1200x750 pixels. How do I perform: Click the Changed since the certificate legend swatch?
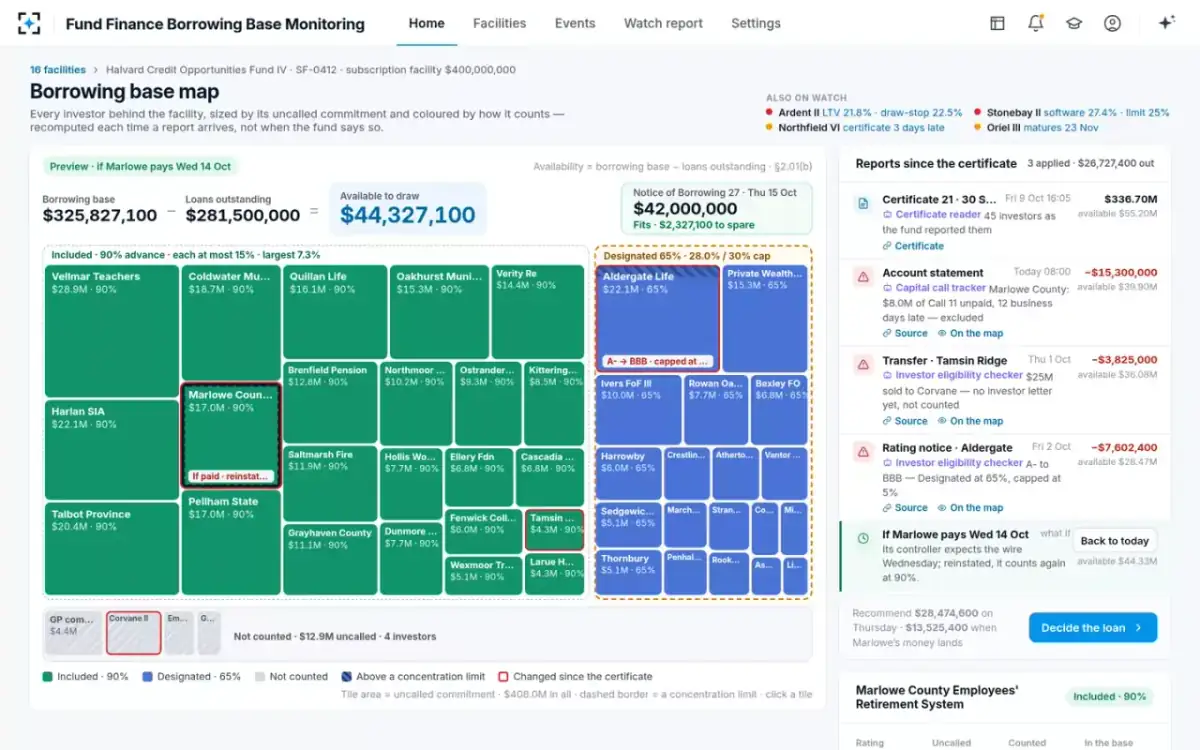[x=504, y=676]
